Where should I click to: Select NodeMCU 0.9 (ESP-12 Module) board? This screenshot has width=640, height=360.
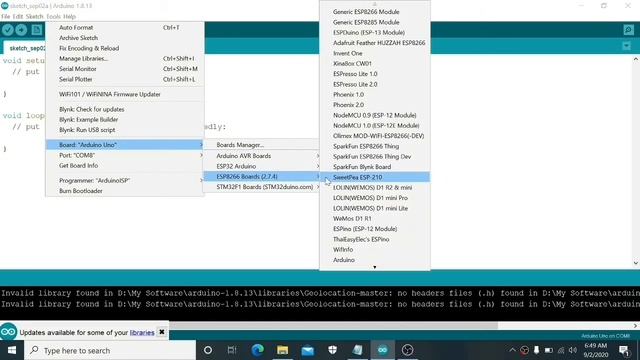tap(375, 116)
